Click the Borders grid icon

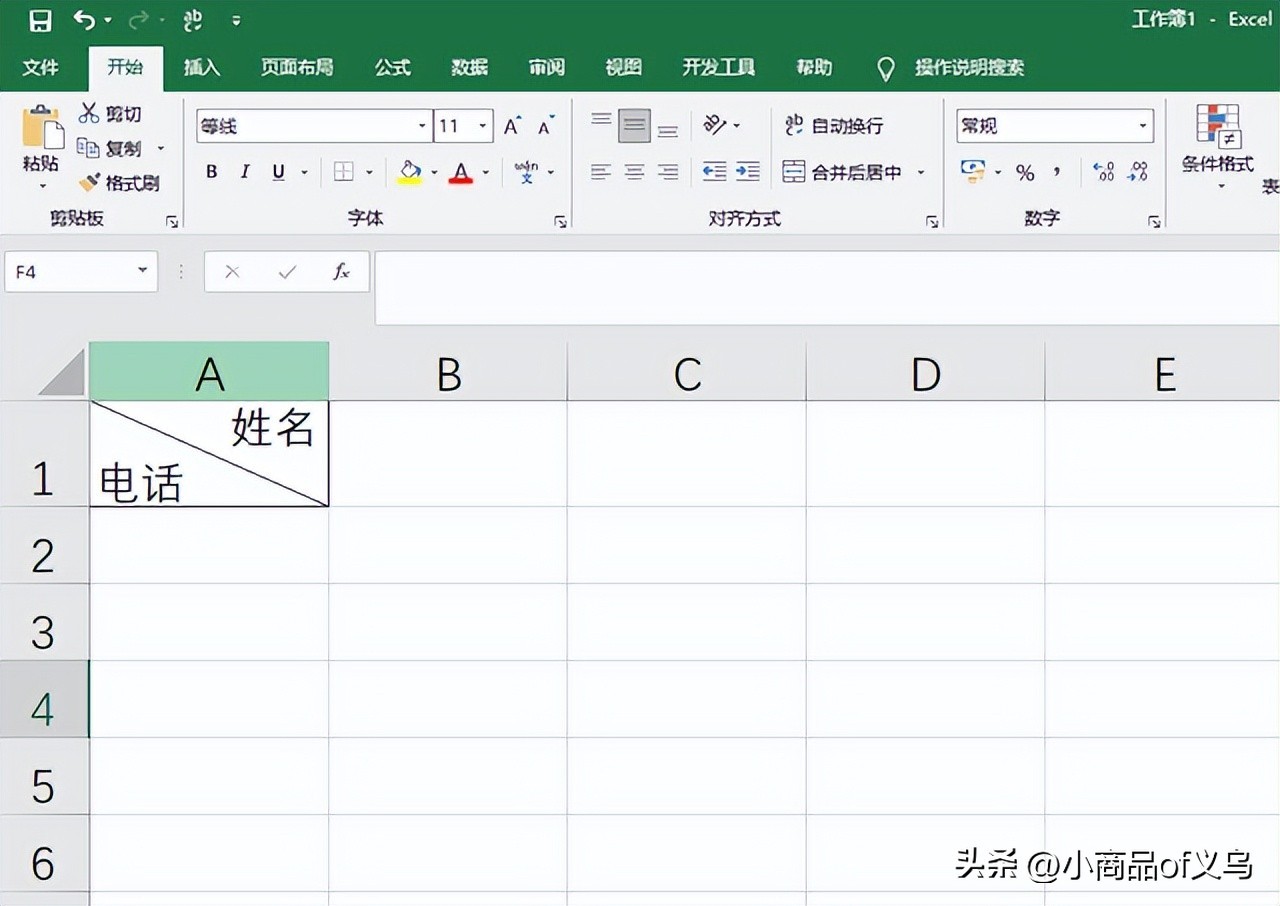[x=344, y=172]
